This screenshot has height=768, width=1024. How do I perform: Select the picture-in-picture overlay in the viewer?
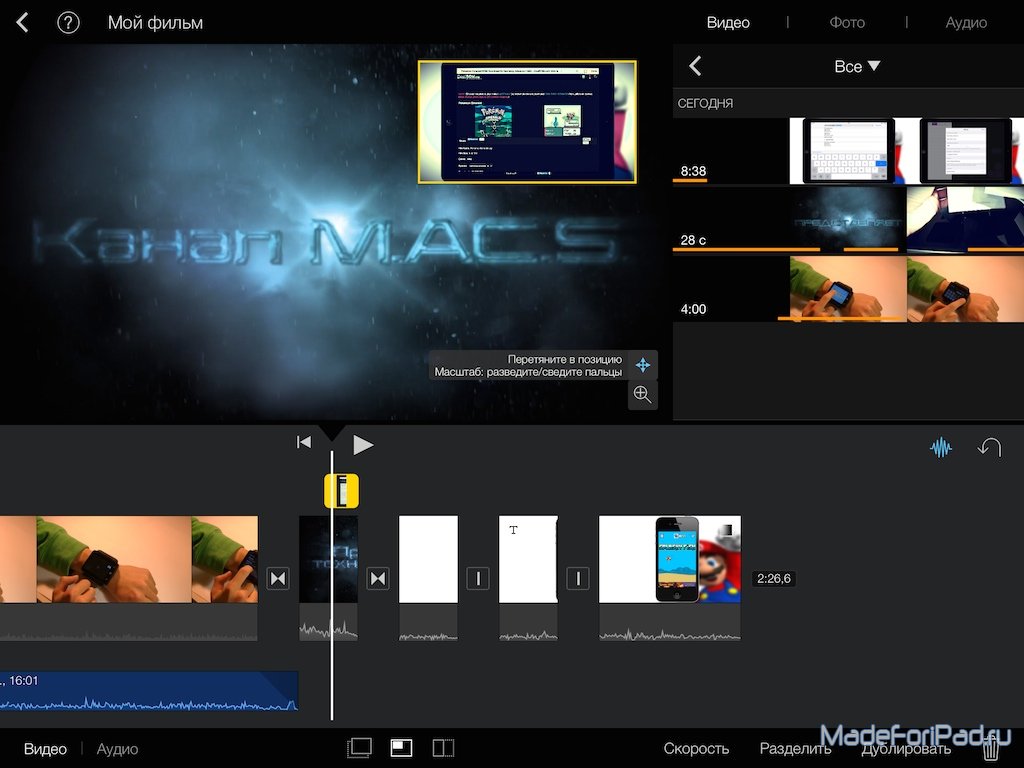click(527, 121)
